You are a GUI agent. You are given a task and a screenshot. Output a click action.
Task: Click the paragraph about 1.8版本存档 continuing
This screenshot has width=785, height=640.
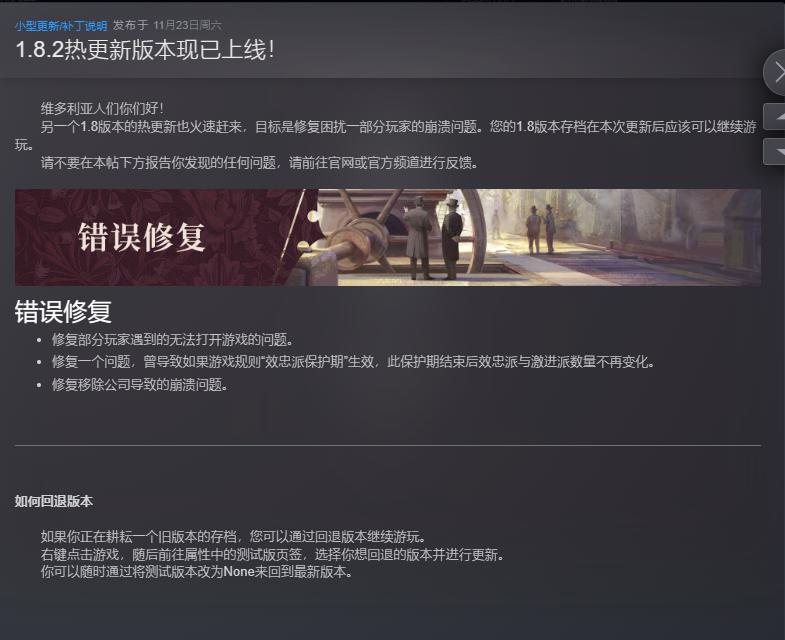[385, 136]
